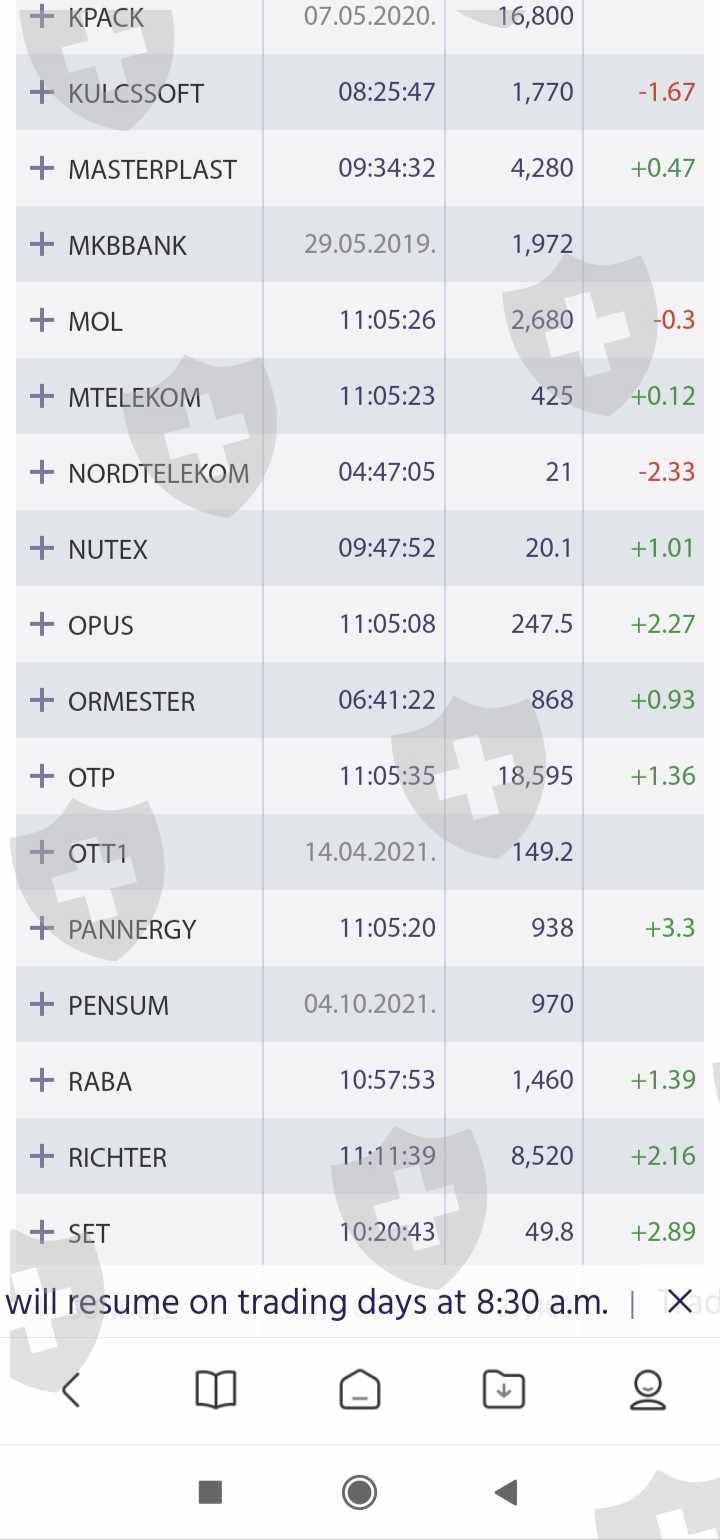This screenshot has height=1540, width=720.
Task: Click the RABA change value +1.39
Action: [662, 1080]
